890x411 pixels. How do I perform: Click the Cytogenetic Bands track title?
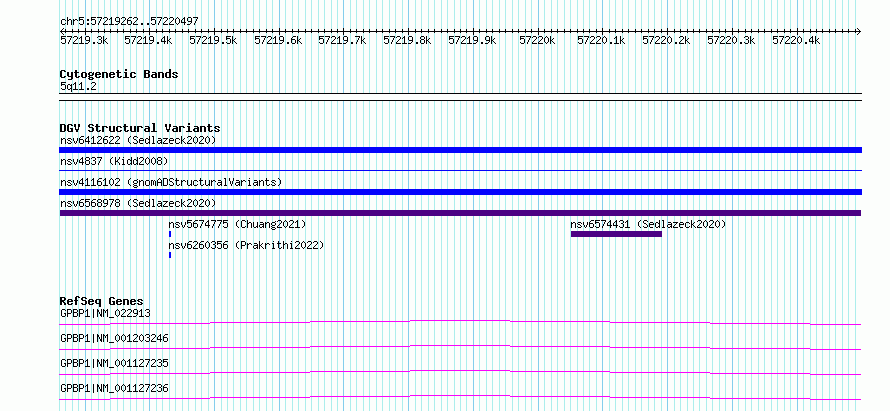(119, 74)
